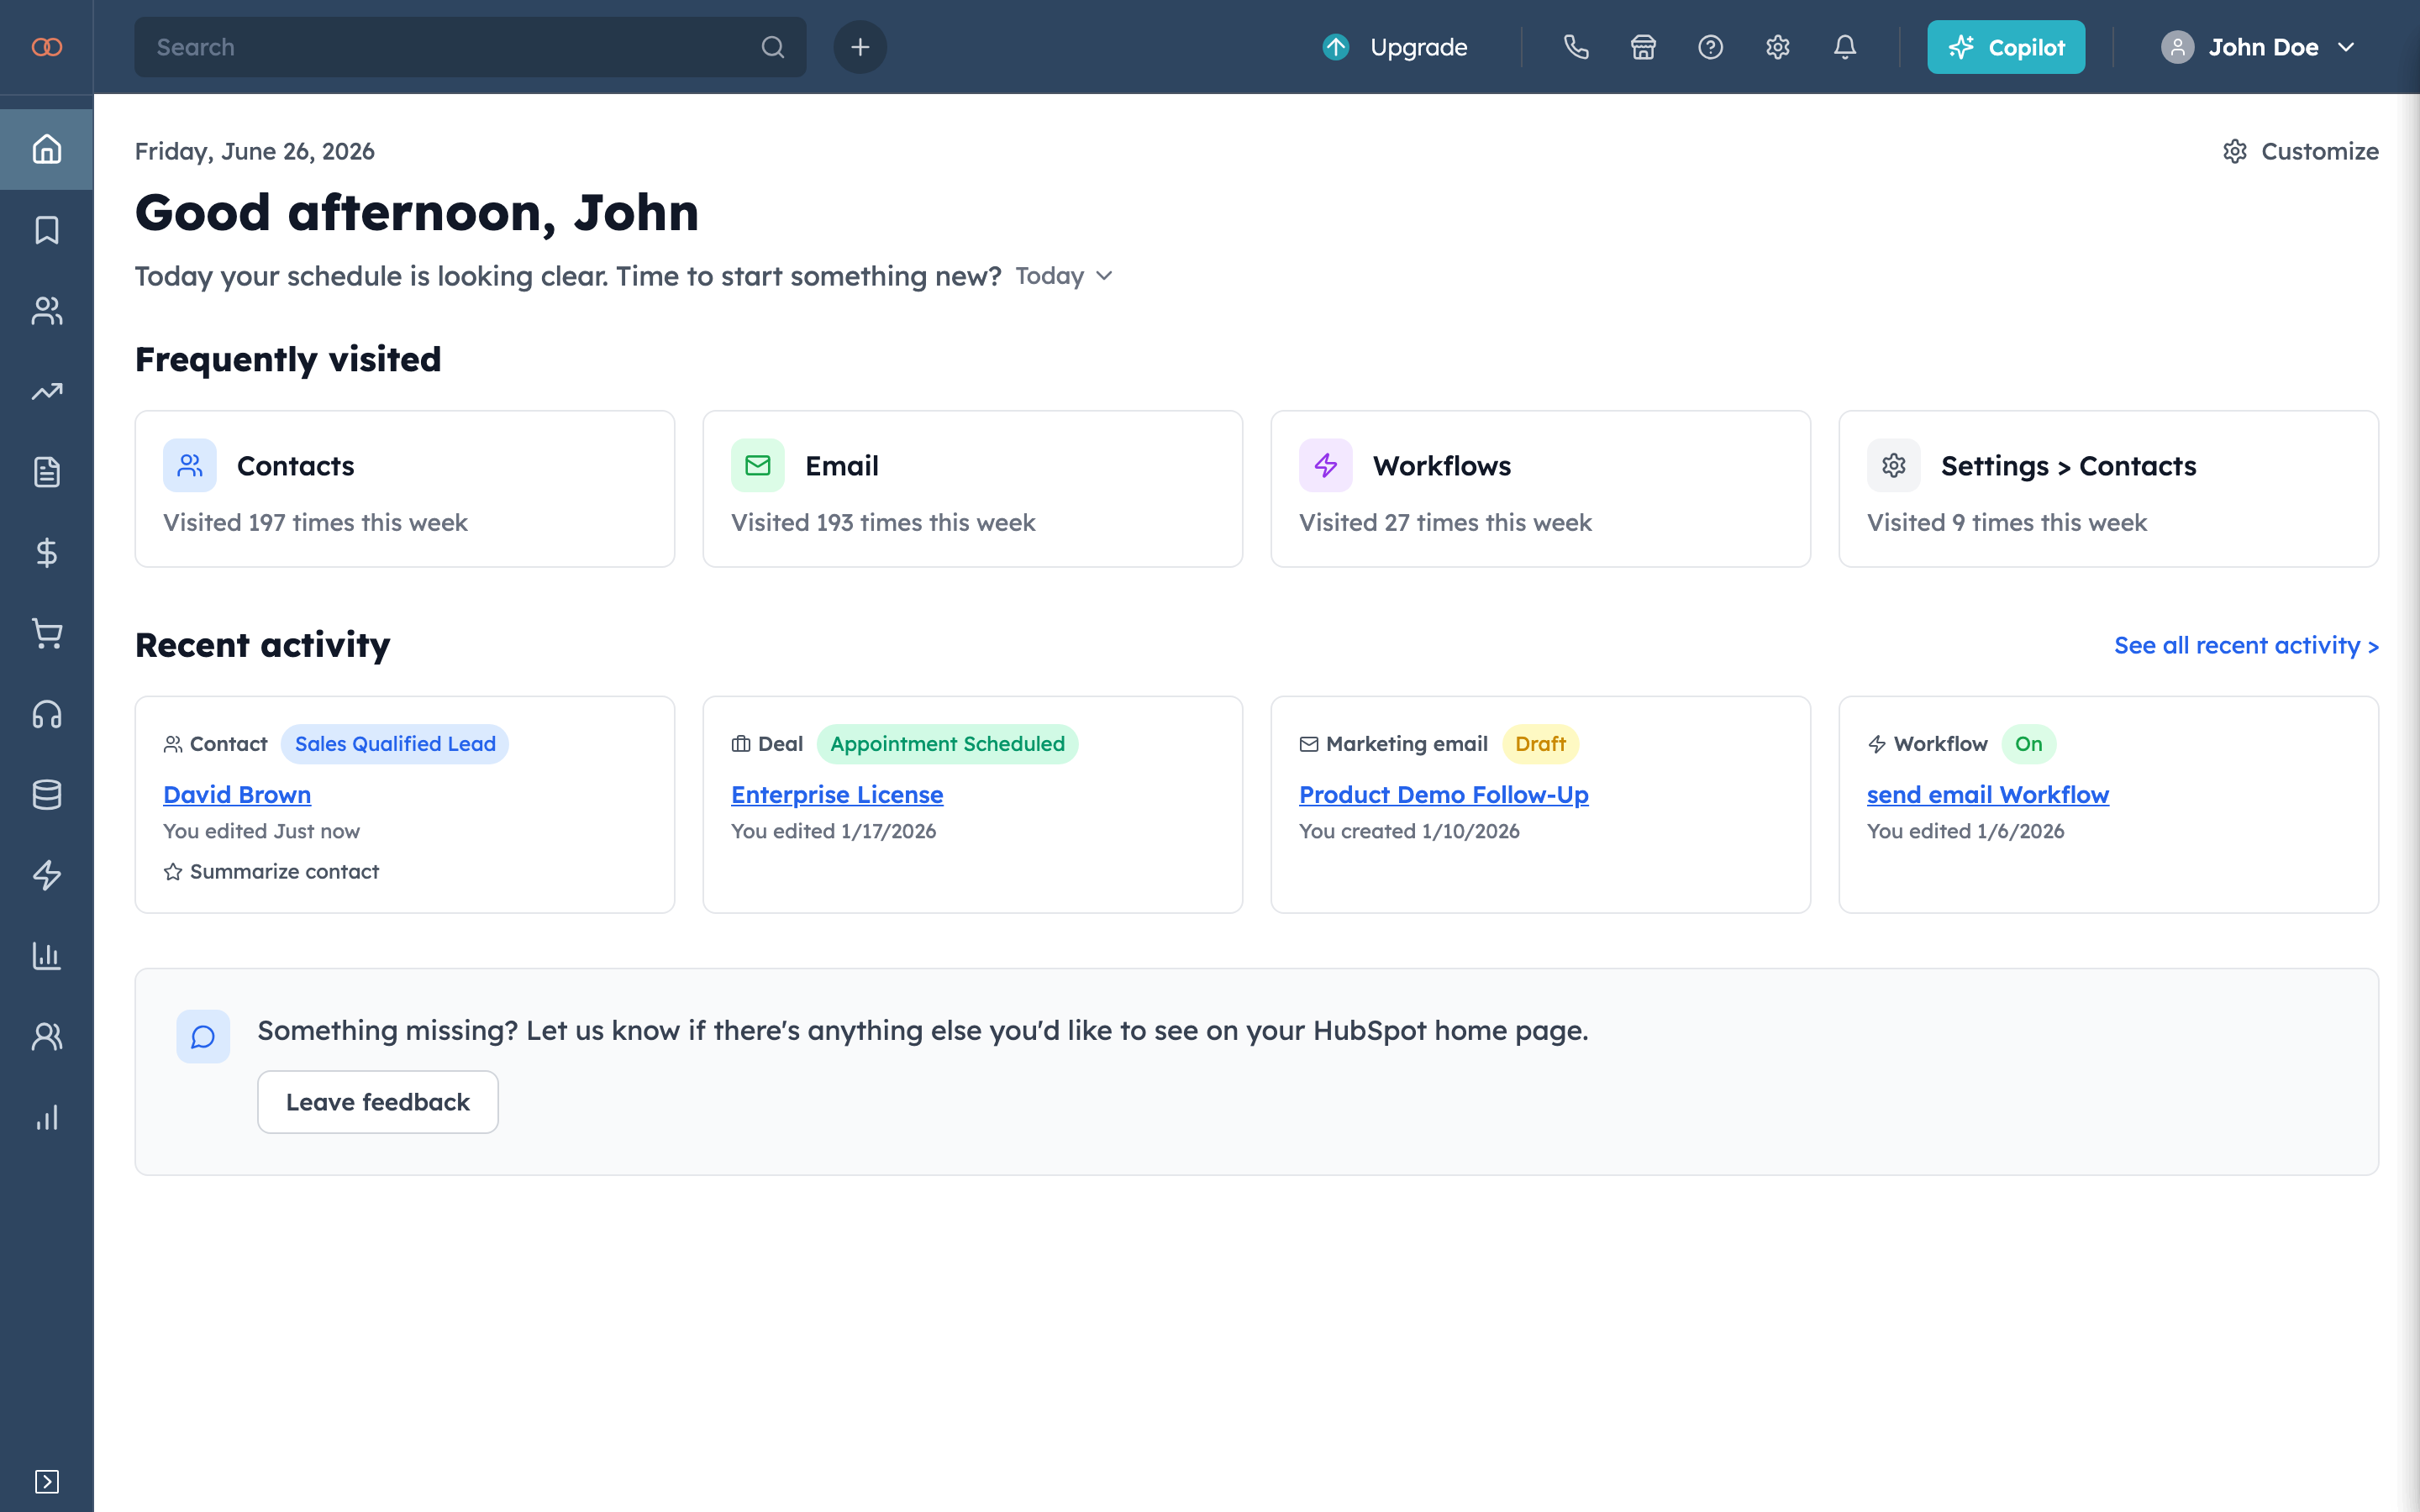Click the search magnifier icon
Image resolution: width=2420 pixels, height=1512 pixels.
773,47
